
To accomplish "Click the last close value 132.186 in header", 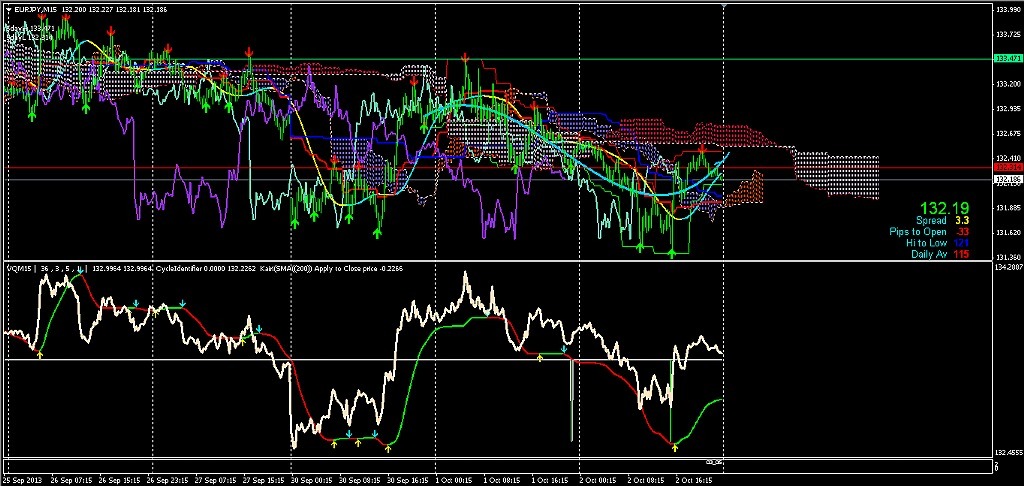I will (x=155, y=10).
